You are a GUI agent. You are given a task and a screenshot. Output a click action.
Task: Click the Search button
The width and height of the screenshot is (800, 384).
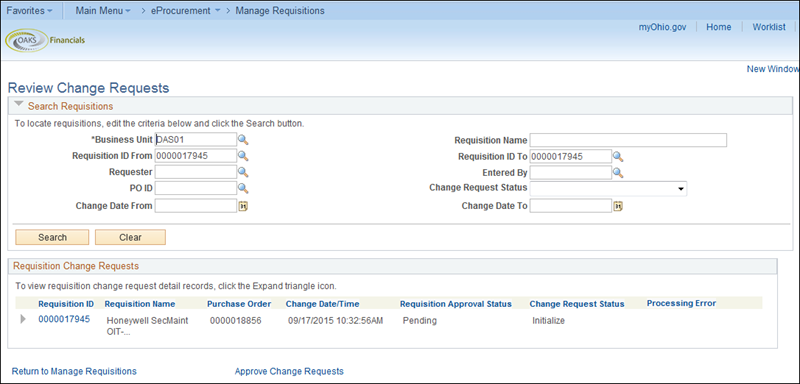click(52, 237)
